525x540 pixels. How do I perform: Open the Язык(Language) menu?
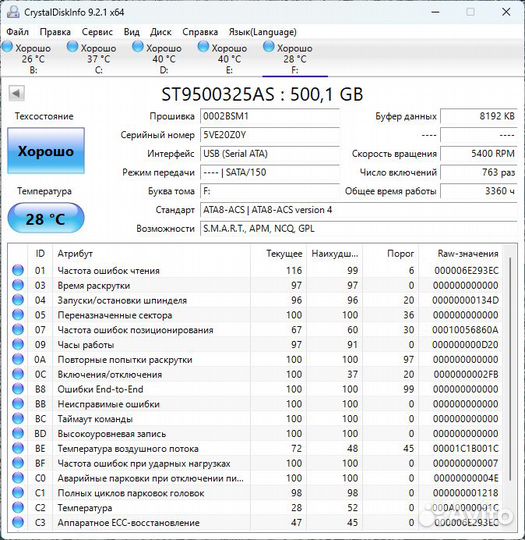tap(262, 32)
